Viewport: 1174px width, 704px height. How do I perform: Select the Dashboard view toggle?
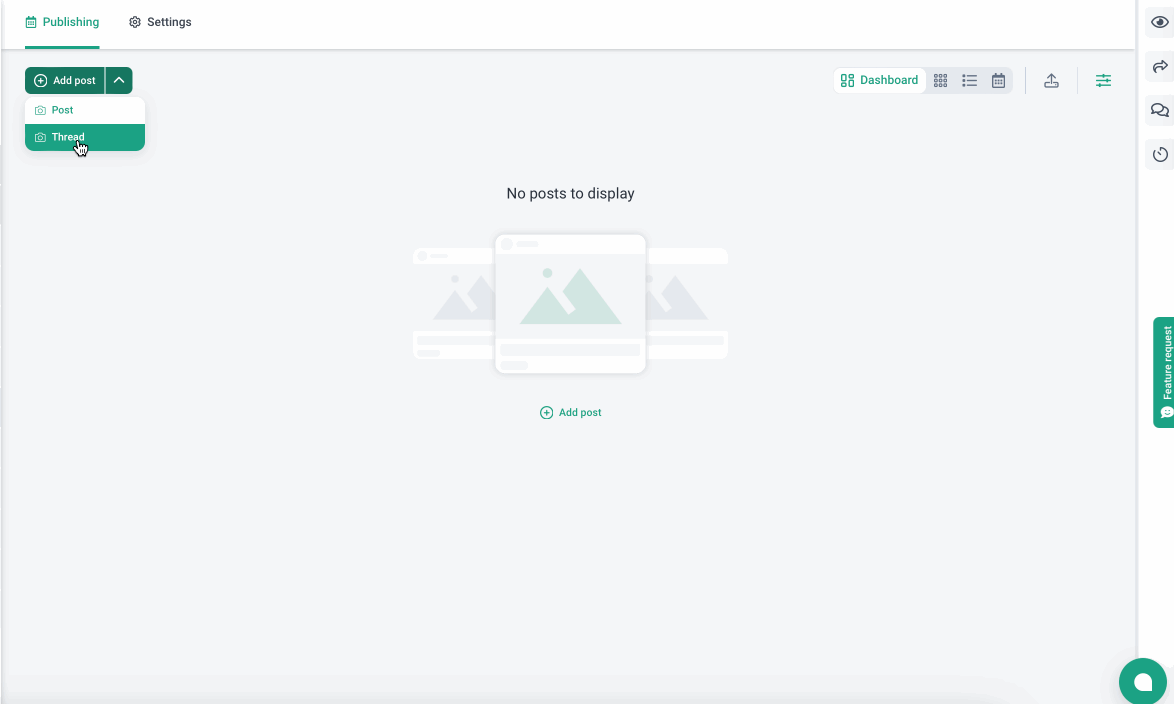click(x=880, y=81)
